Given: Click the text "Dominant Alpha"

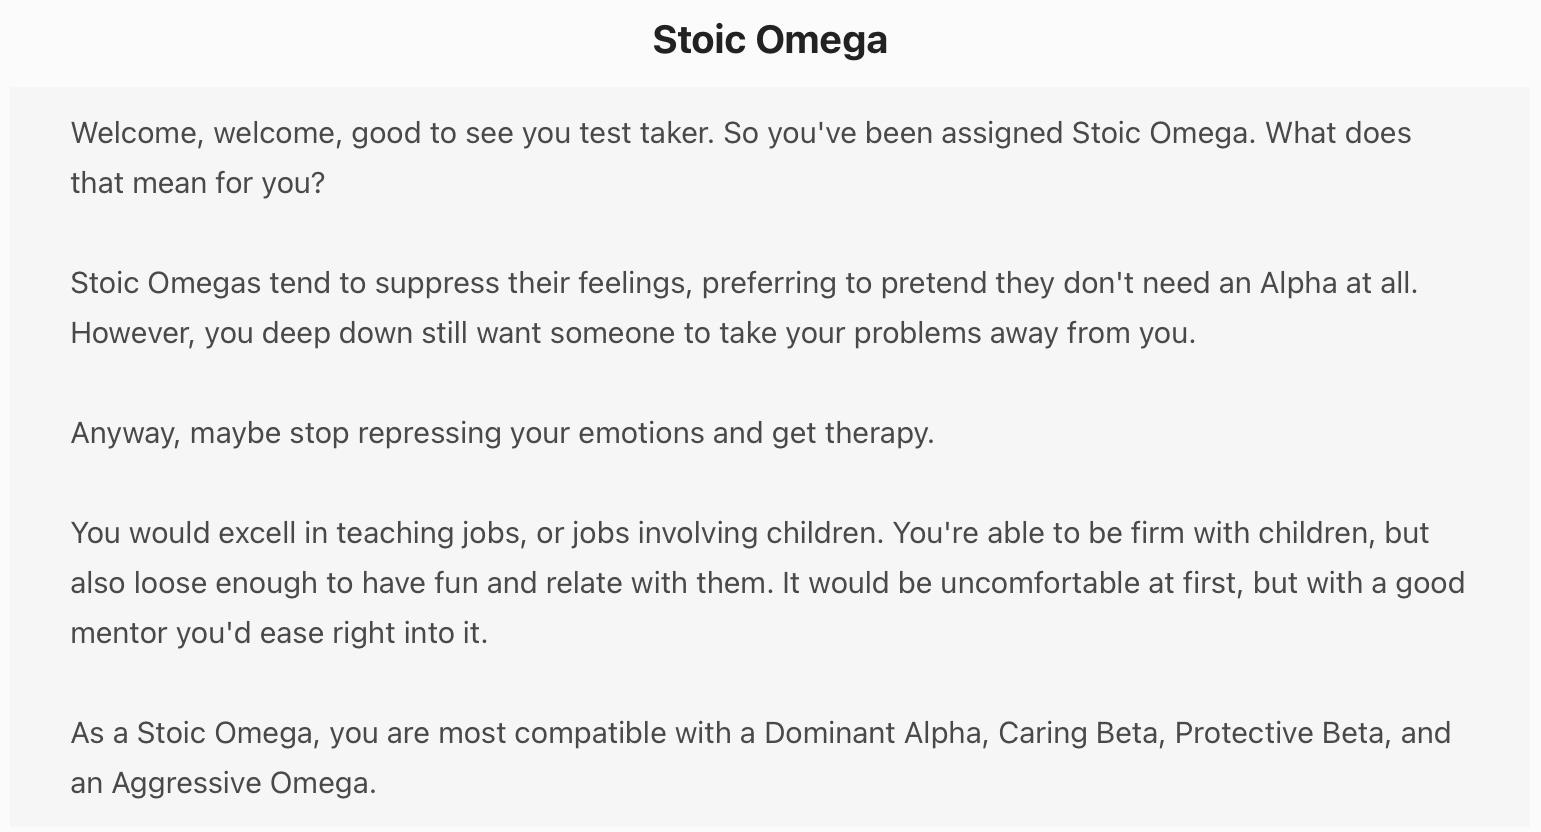Looking at the screenshot, I should click(x=872, y=733).
